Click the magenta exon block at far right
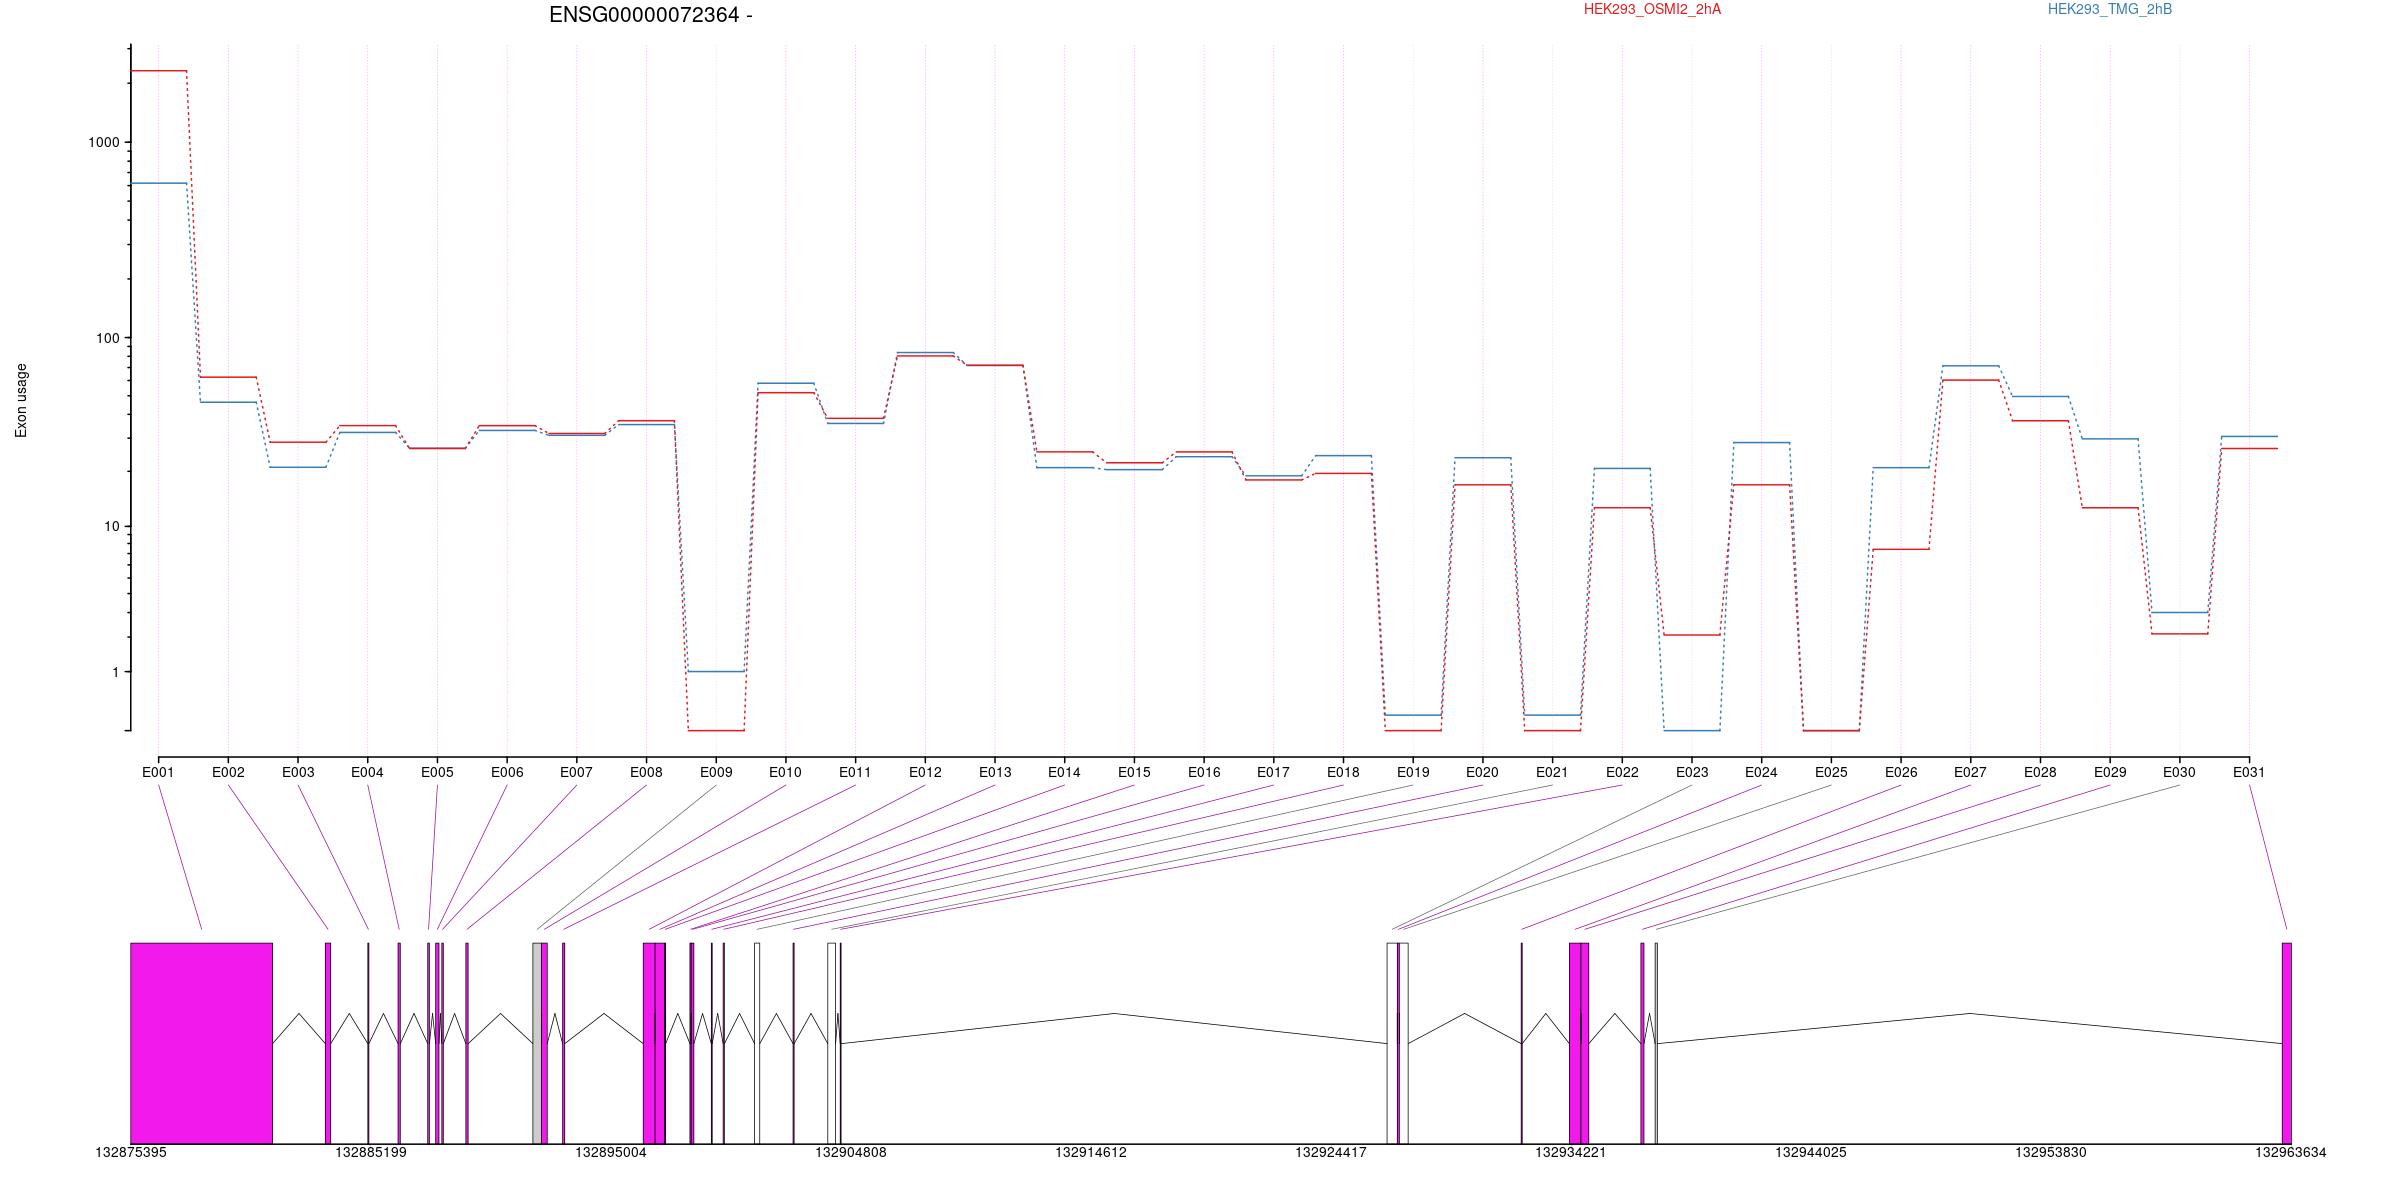Image resolution: width=2400 pixels, height=1200 pixels. click(2287, 1043)
